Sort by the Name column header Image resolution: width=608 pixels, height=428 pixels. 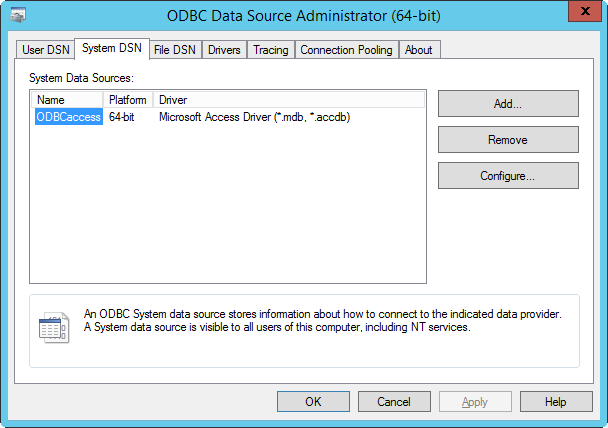(x=68, y=100)
